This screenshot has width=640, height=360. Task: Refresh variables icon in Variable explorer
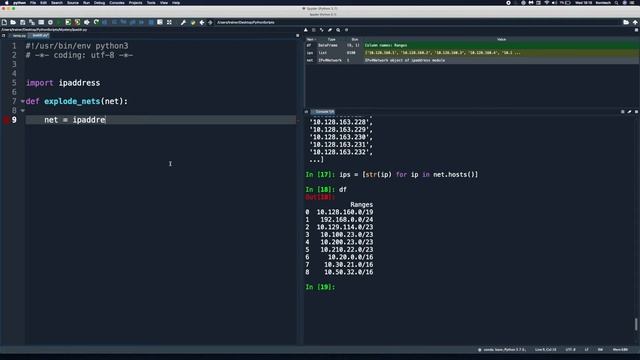coord(346,30)
